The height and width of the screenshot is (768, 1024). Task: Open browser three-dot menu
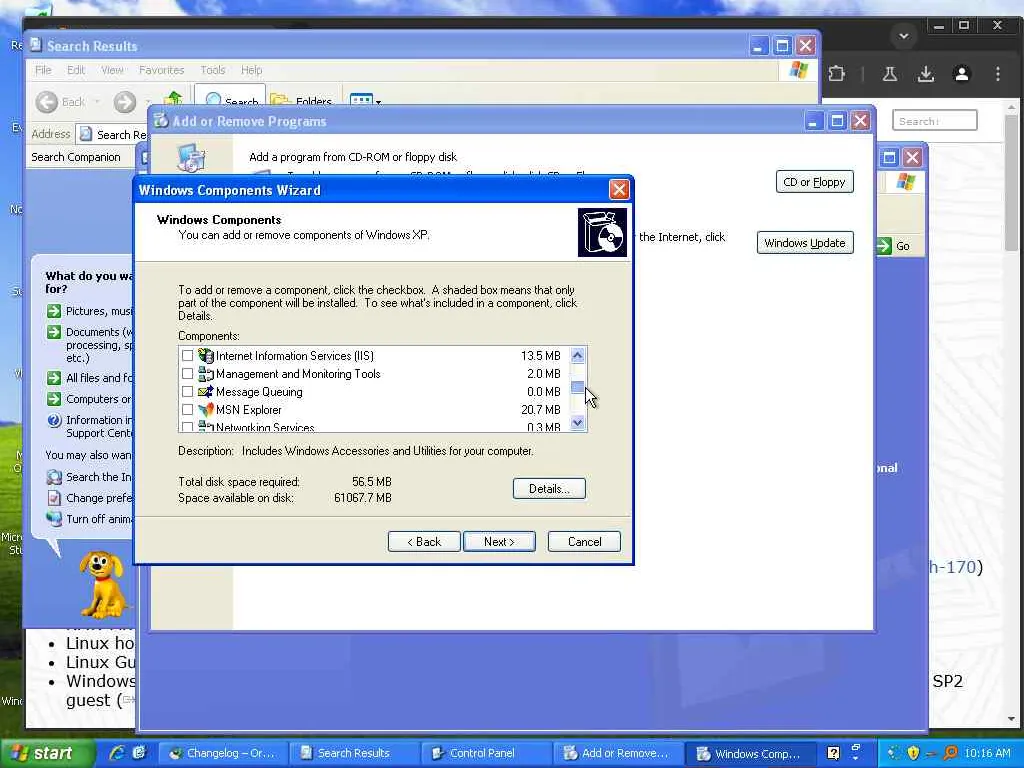(997, 74)
